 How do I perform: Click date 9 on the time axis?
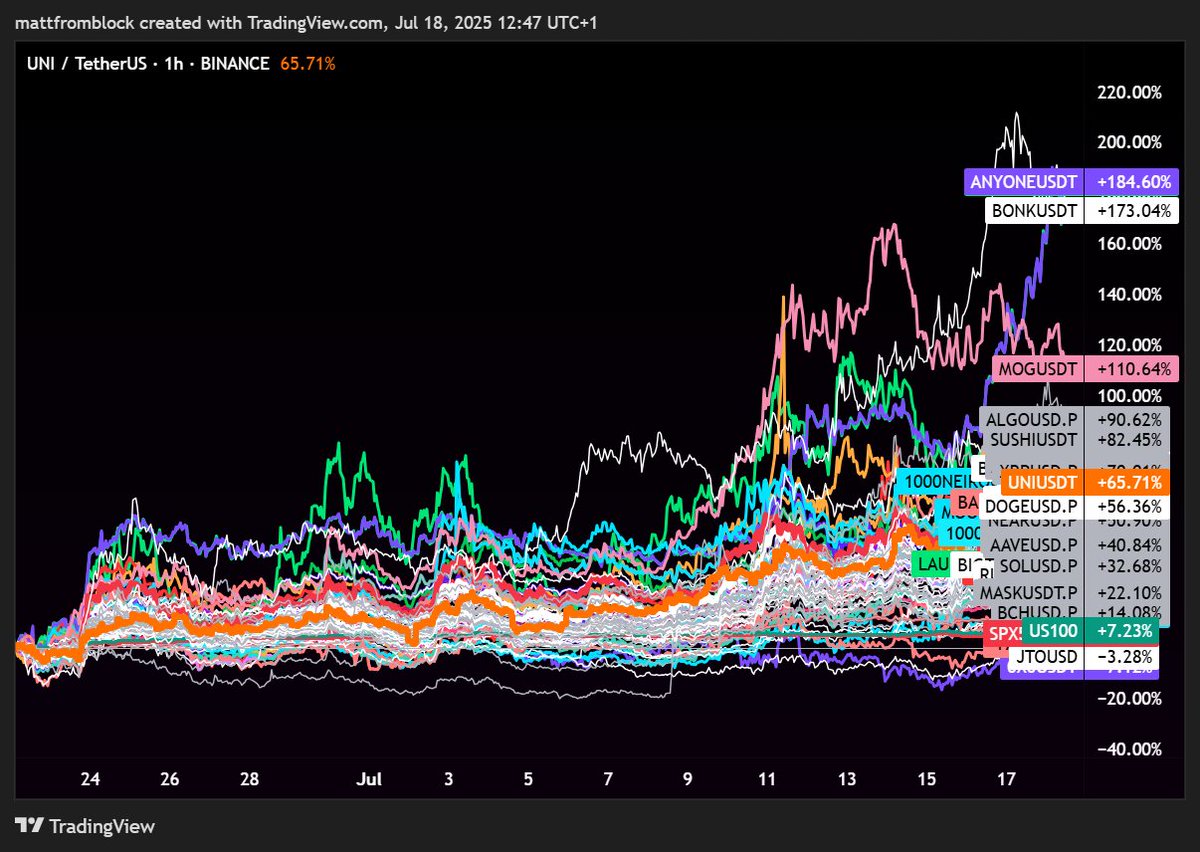click(688, 779)
